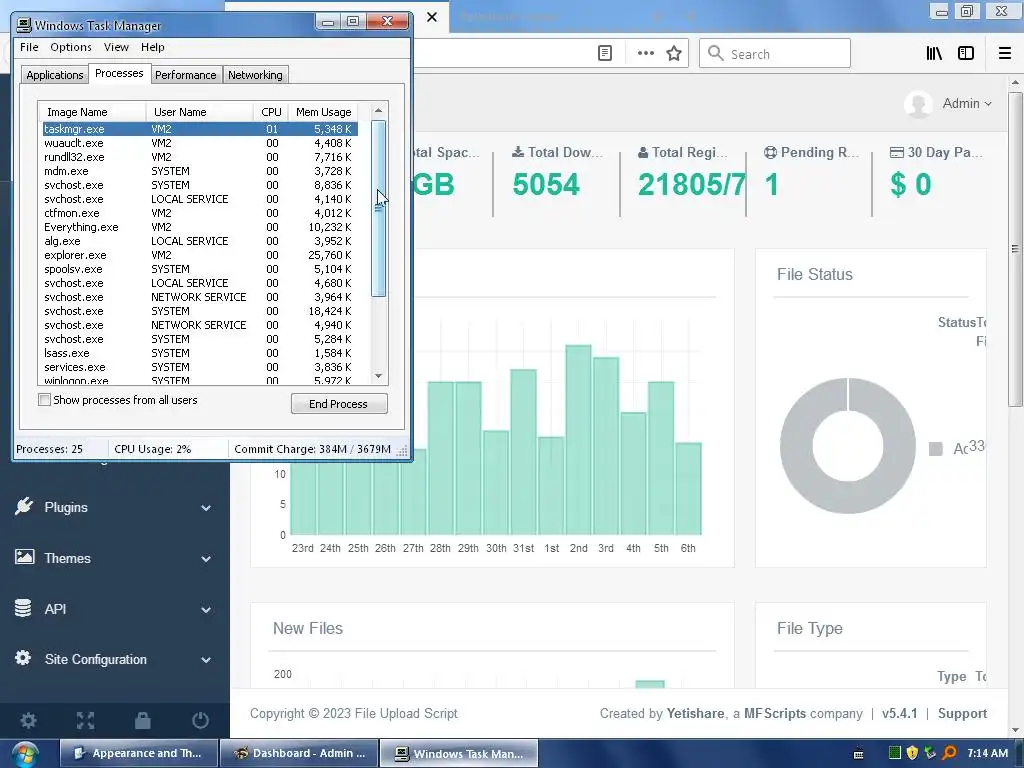The height and width of the screenshot is (768, 1024).
Task: Switch to Processes tab
Action: click(119, 73)
